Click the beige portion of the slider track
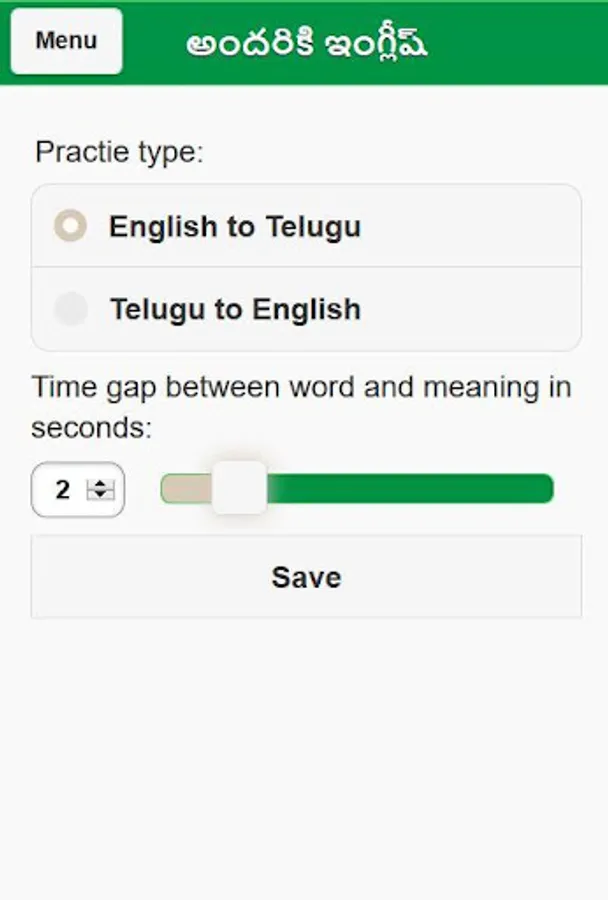The image size is (608, 900). (x=187, y=489)
